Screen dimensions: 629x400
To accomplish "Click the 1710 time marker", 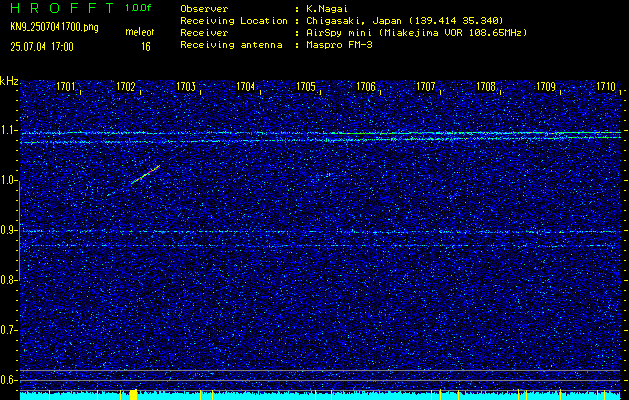I will 606,86.
